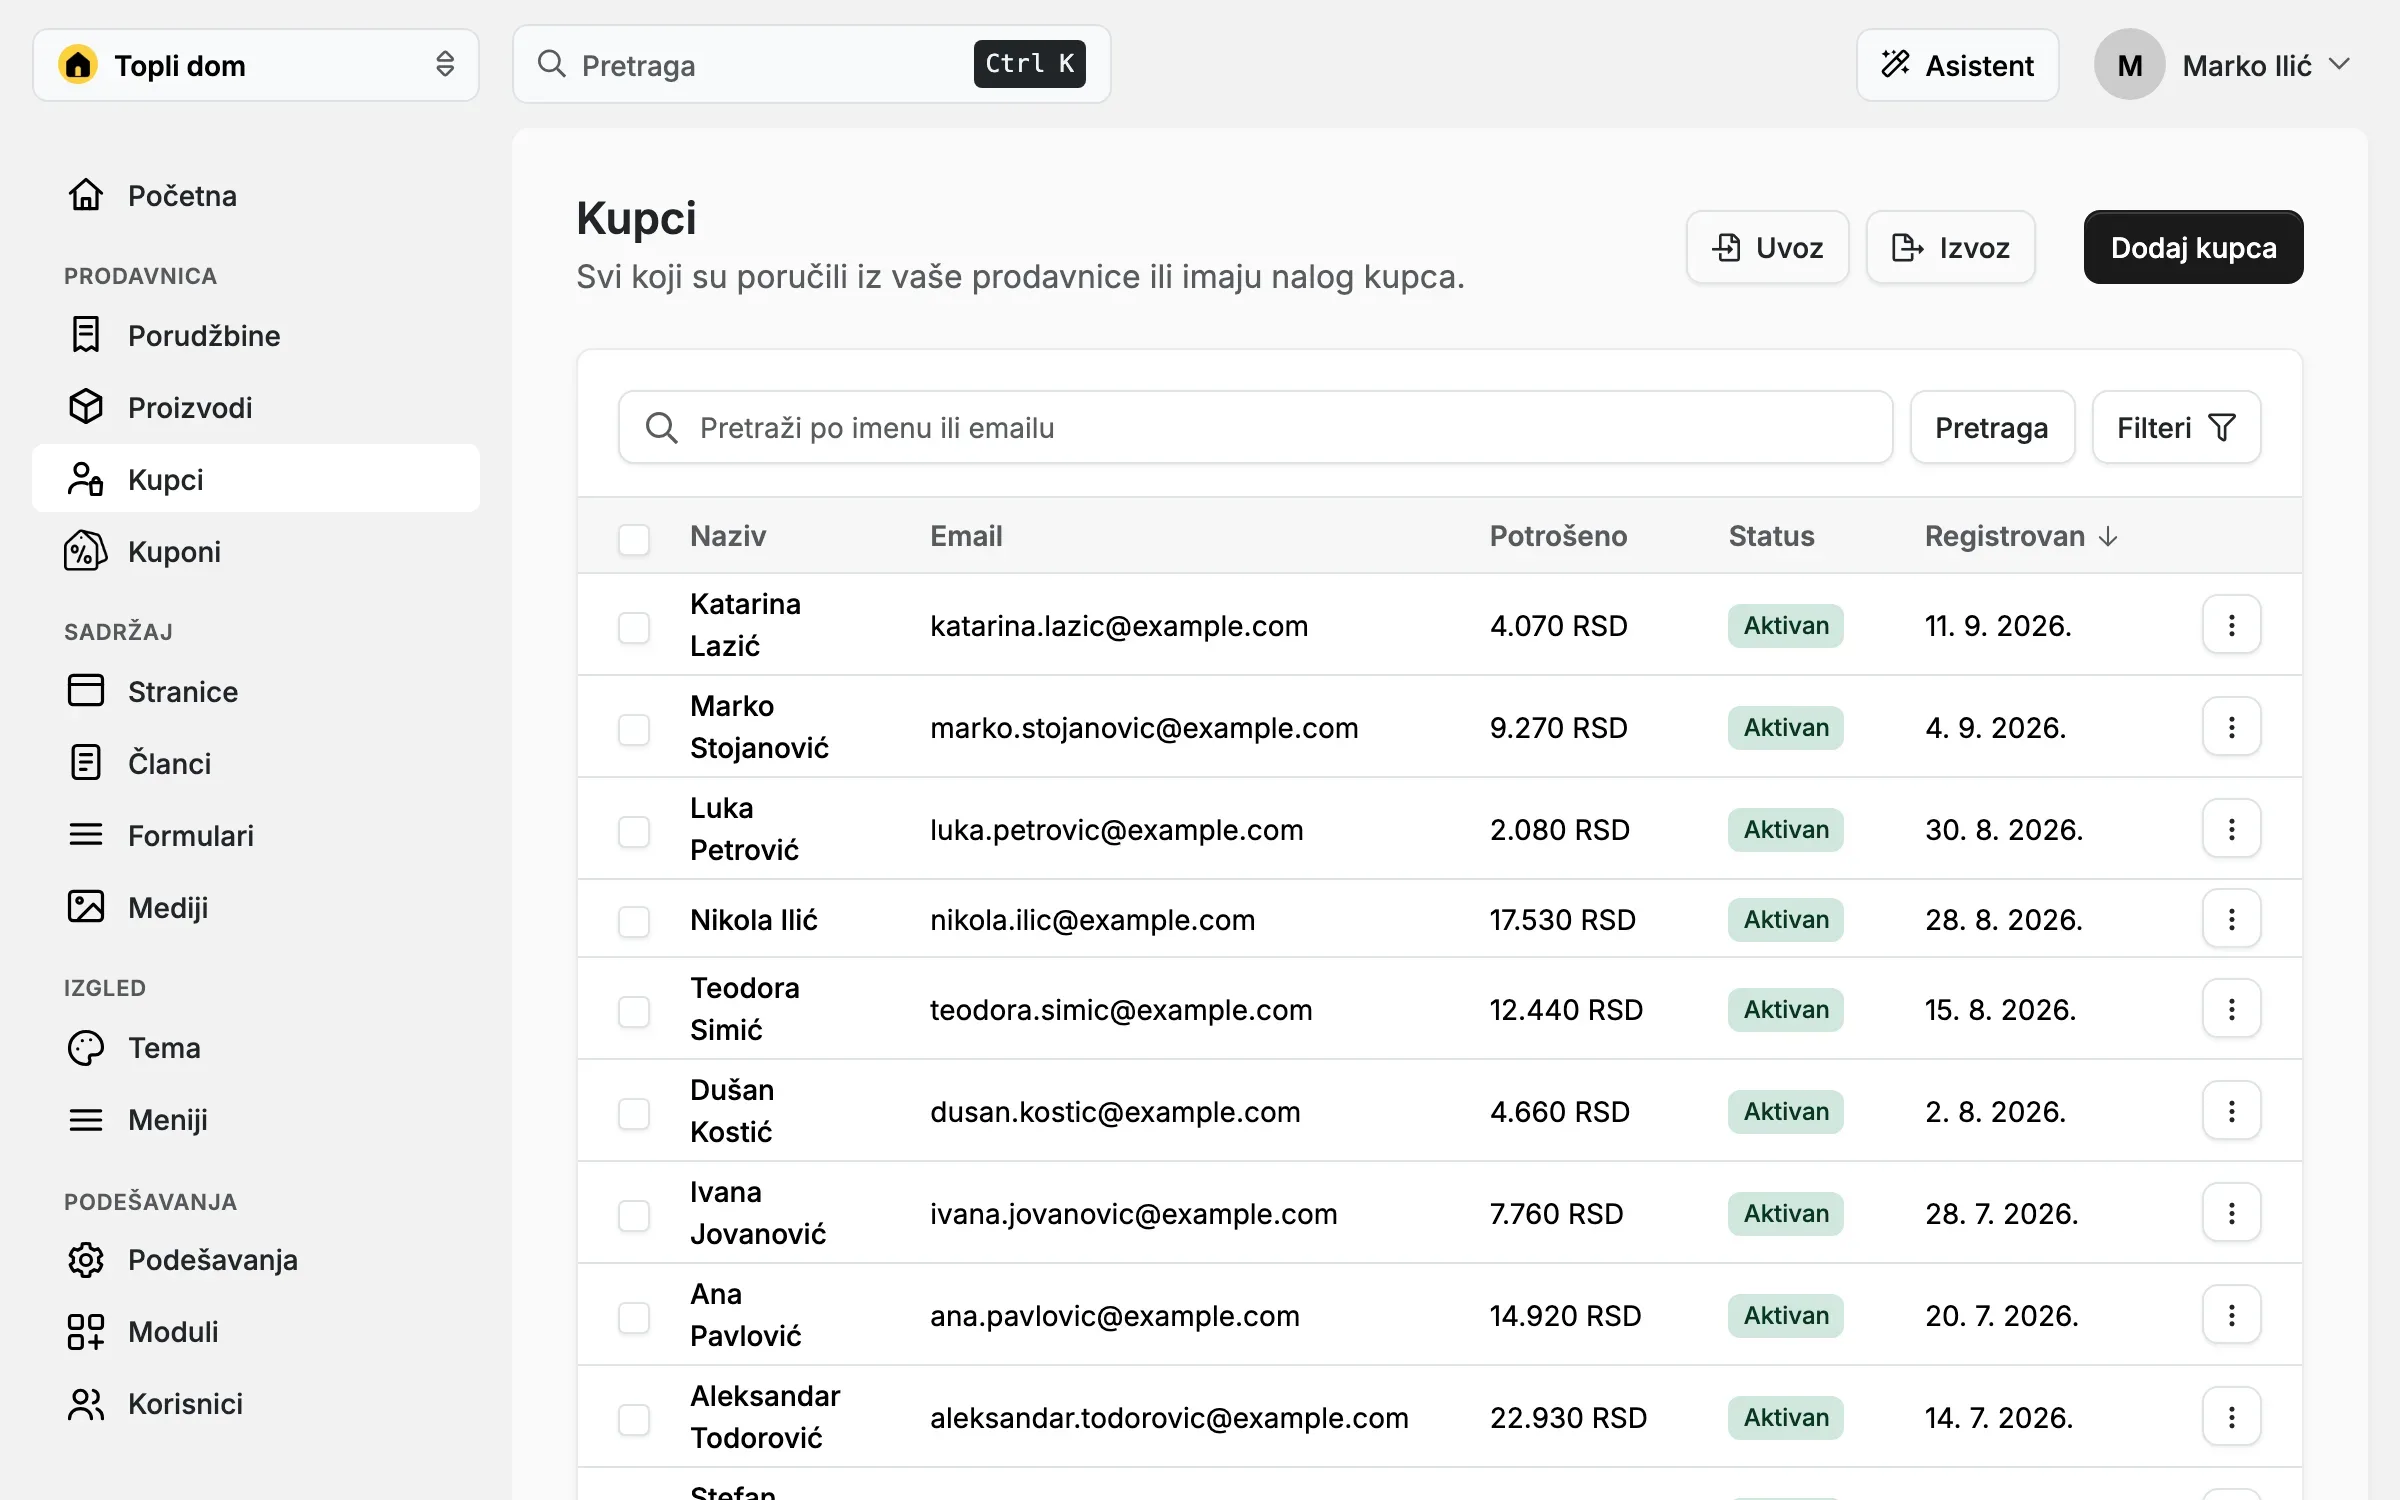Open Korisnici in the sidebar
This screenshot has height=1500, width=2400.
coord(256,1403)
